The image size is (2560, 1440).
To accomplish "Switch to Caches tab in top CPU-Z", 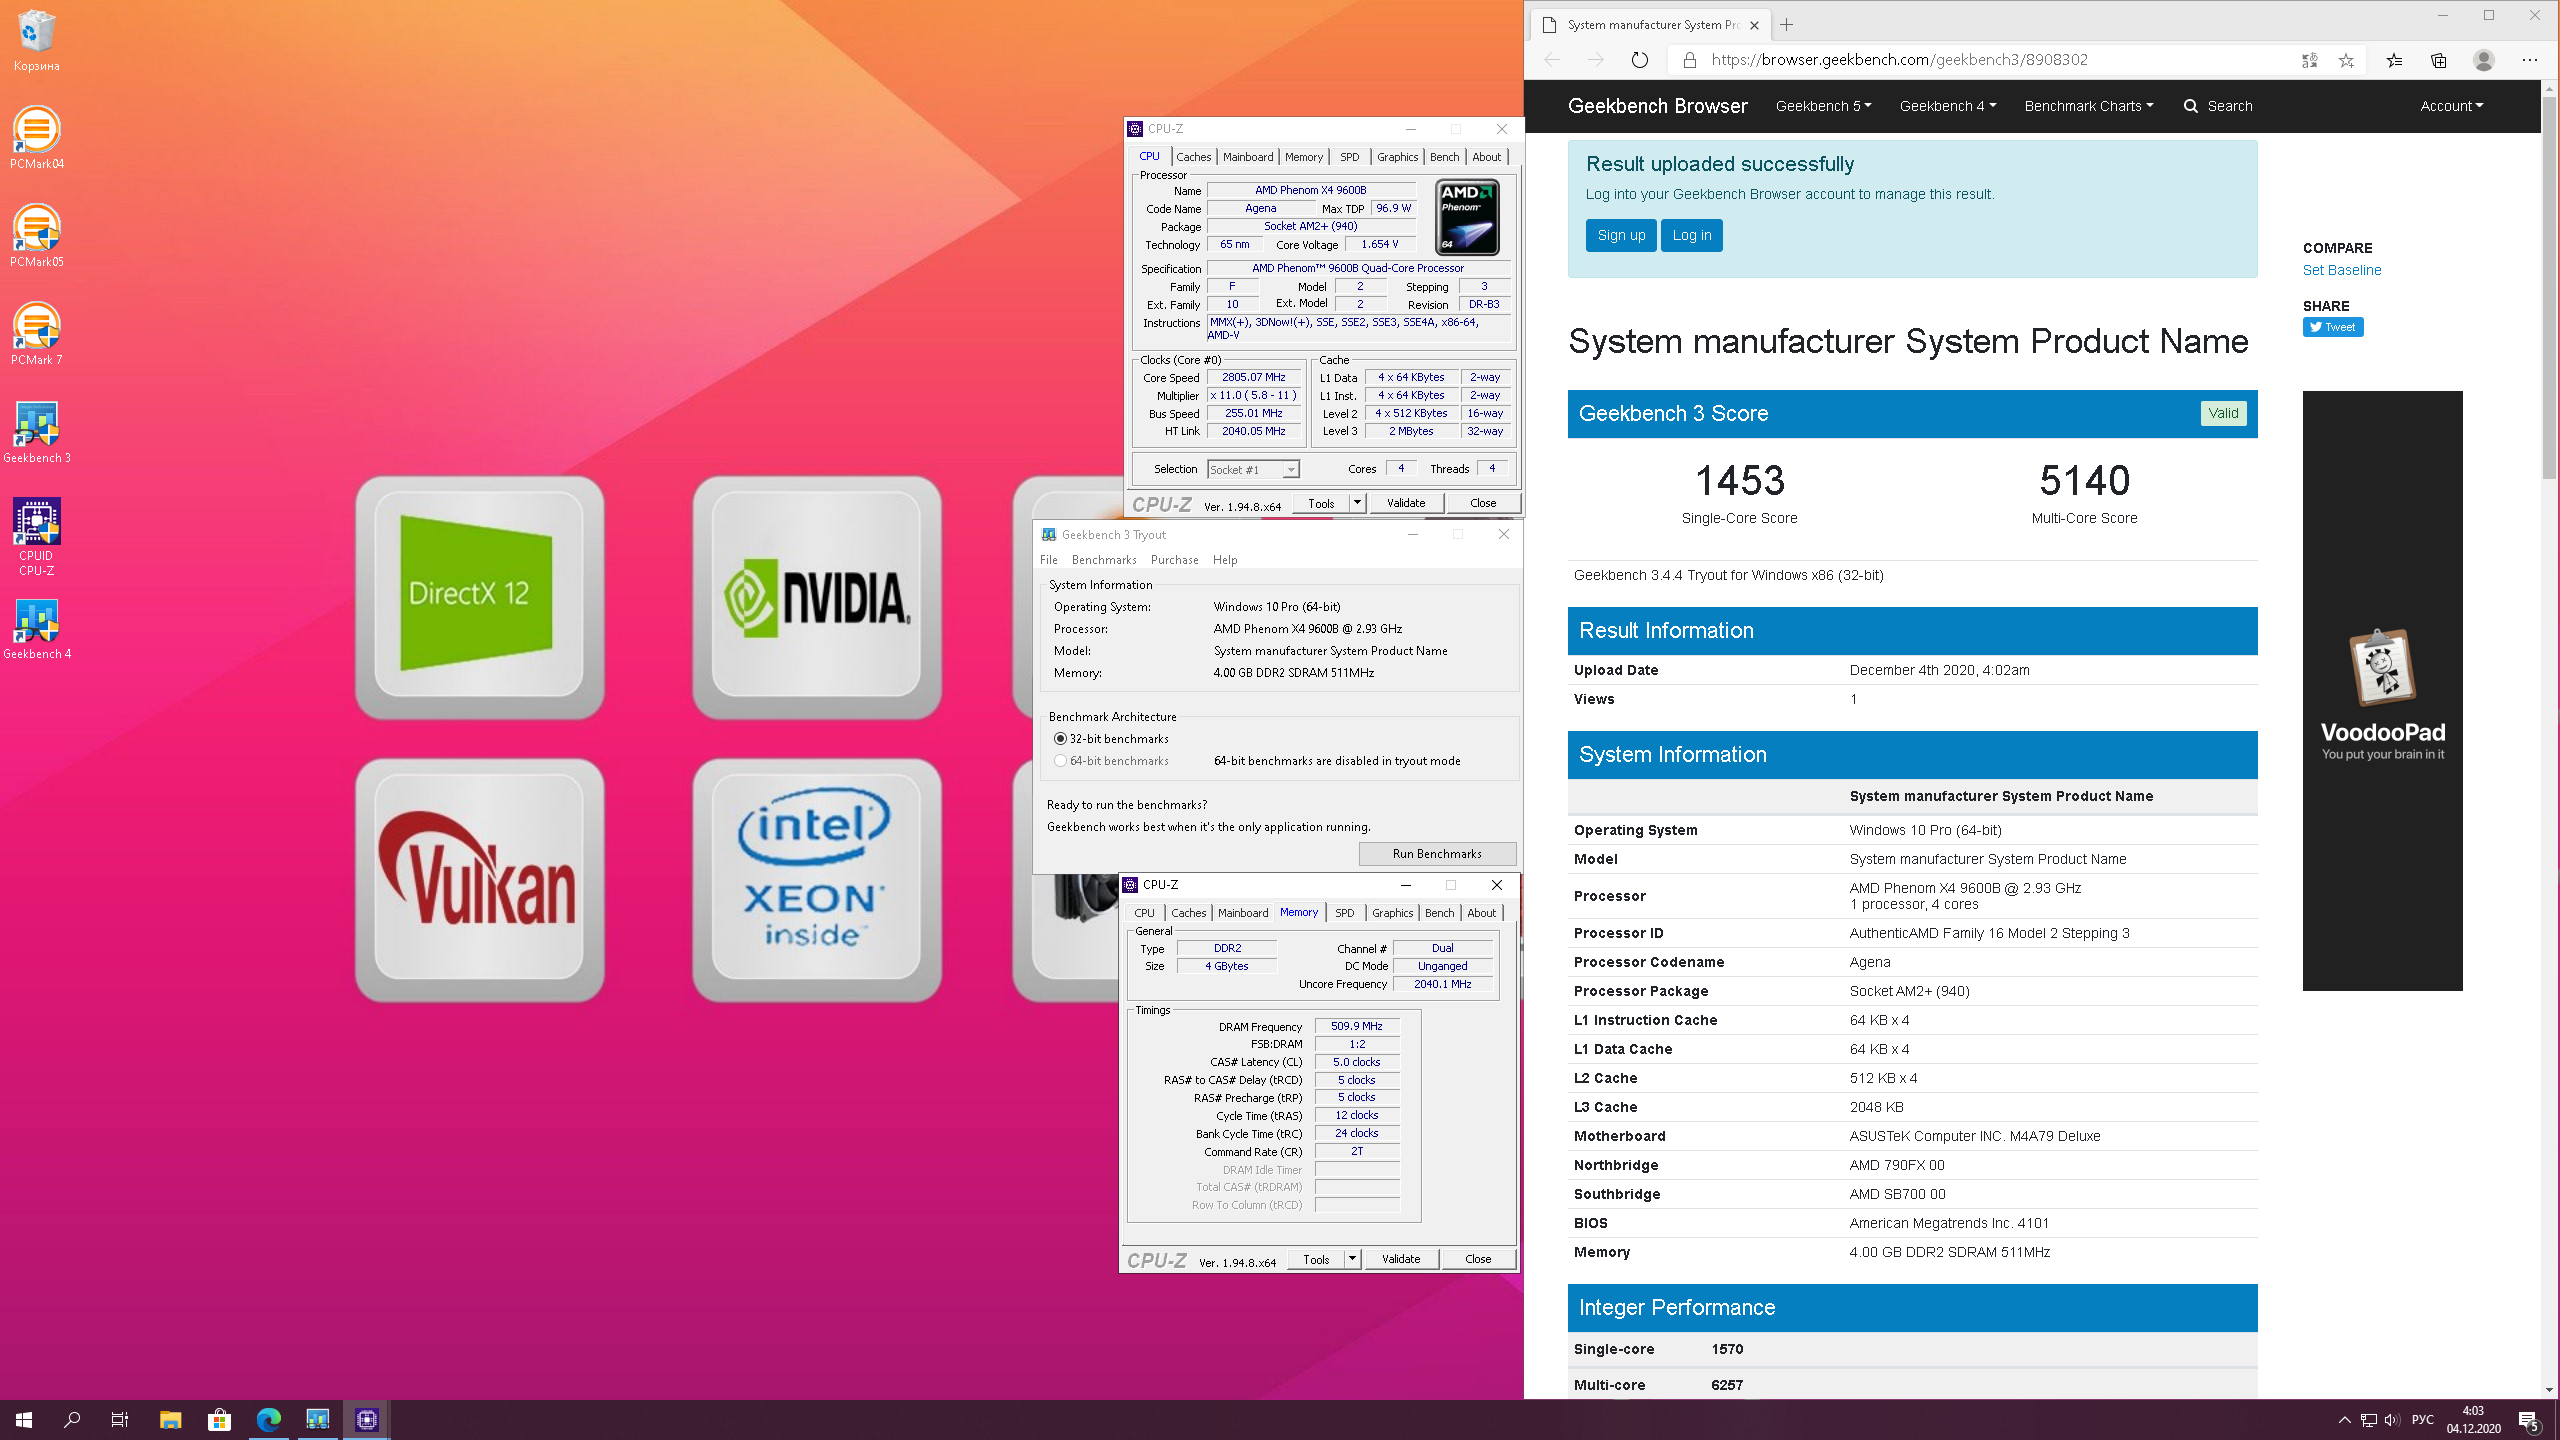I will [1193, 157].
